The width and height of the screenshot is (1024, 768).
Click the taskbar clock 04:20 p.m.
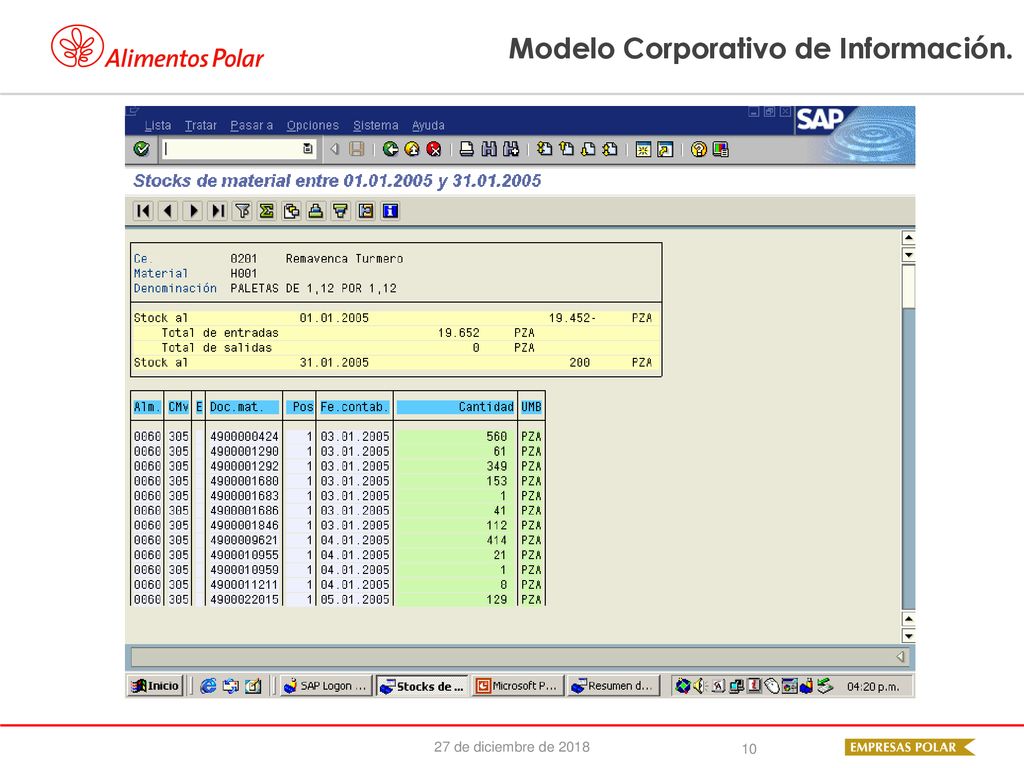(873, 686)
